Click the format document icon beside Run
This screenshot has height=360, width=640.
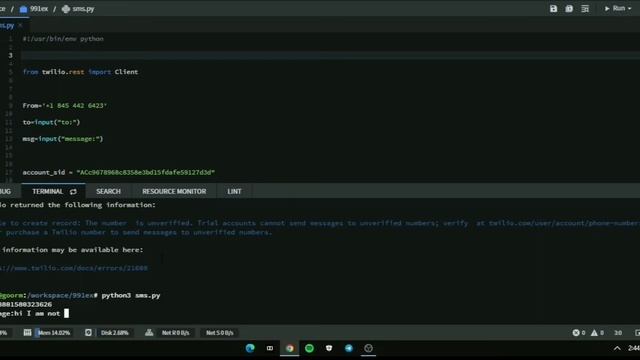(x=585, y=9)
